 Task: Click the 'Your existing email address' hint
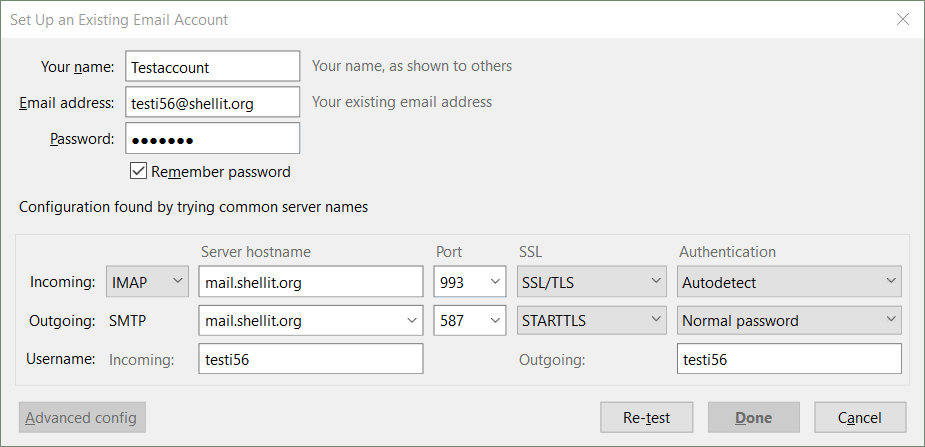pyautogui.click(x=402, y=102)
